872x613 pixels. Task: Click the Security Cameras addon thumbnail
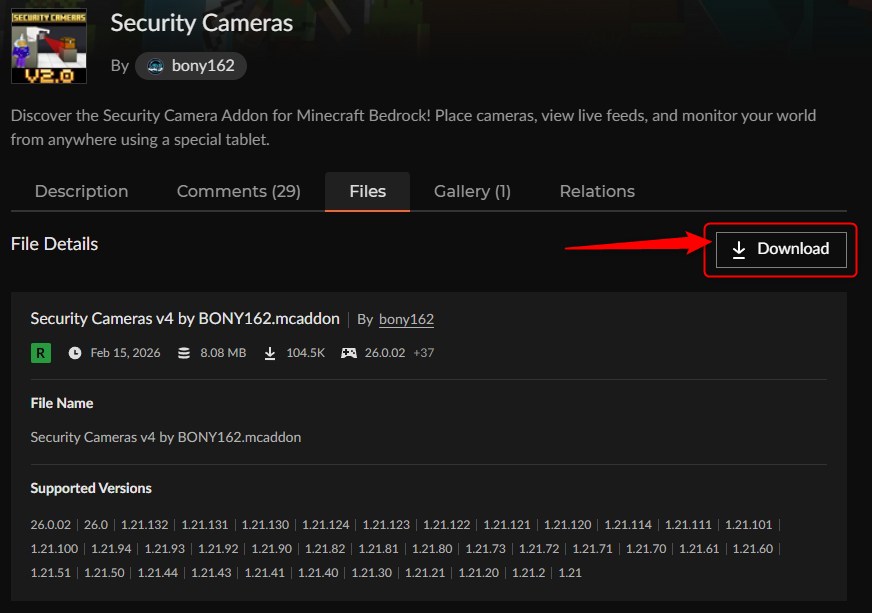click(x=49, y=46)
